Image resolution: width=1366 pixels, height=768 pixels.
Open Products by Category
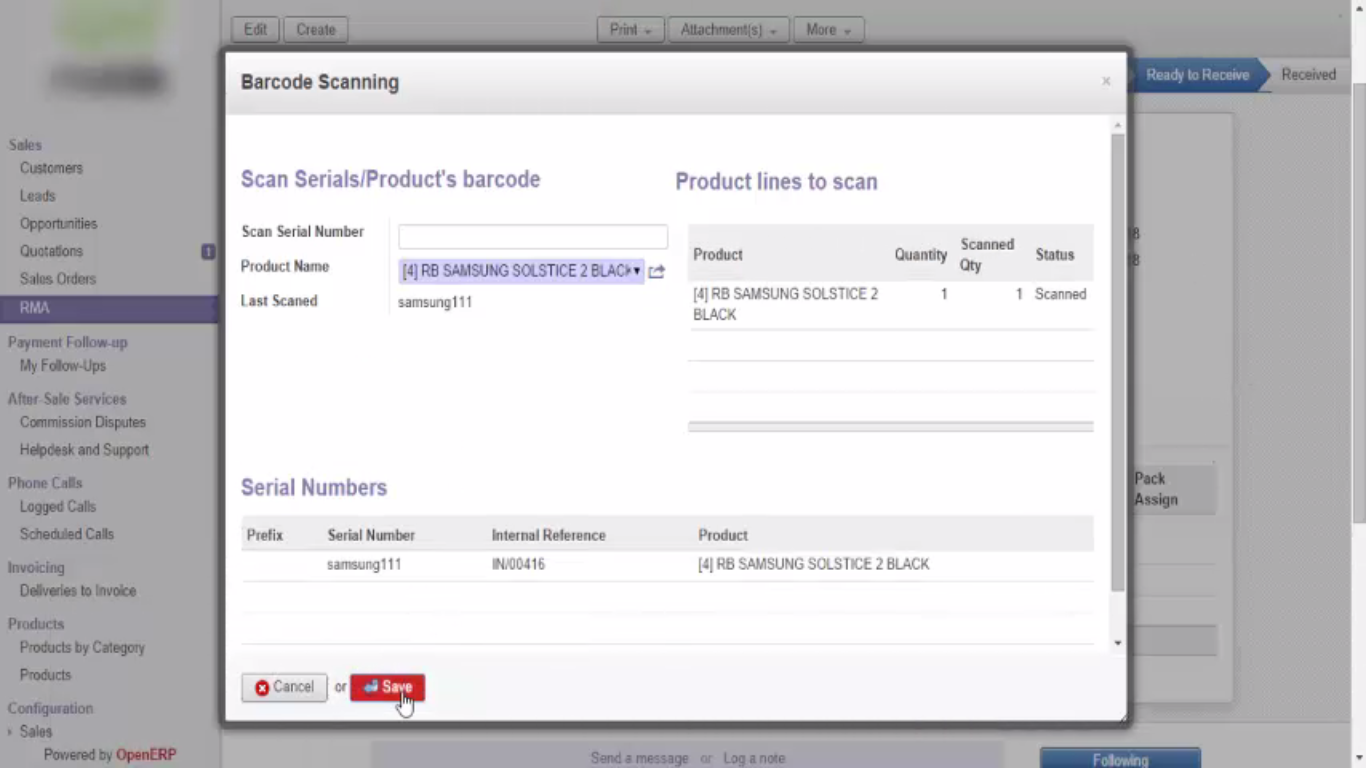point(82,648)
